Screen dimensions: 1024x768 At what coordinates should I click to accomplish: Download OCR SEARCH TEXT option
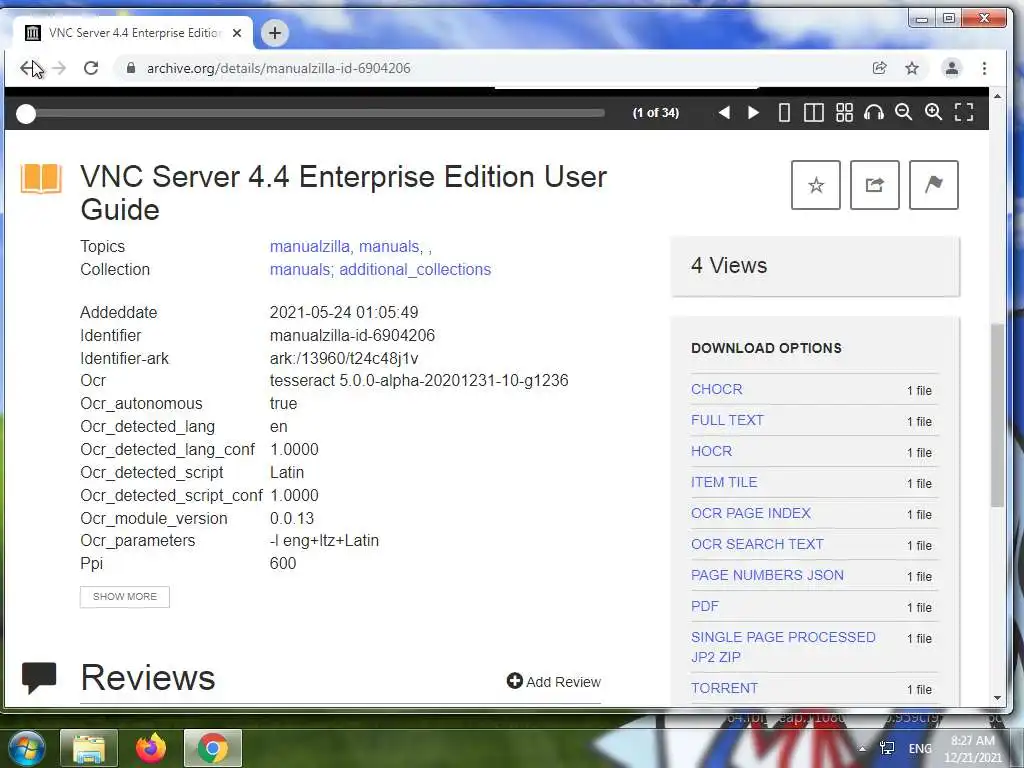757,544
